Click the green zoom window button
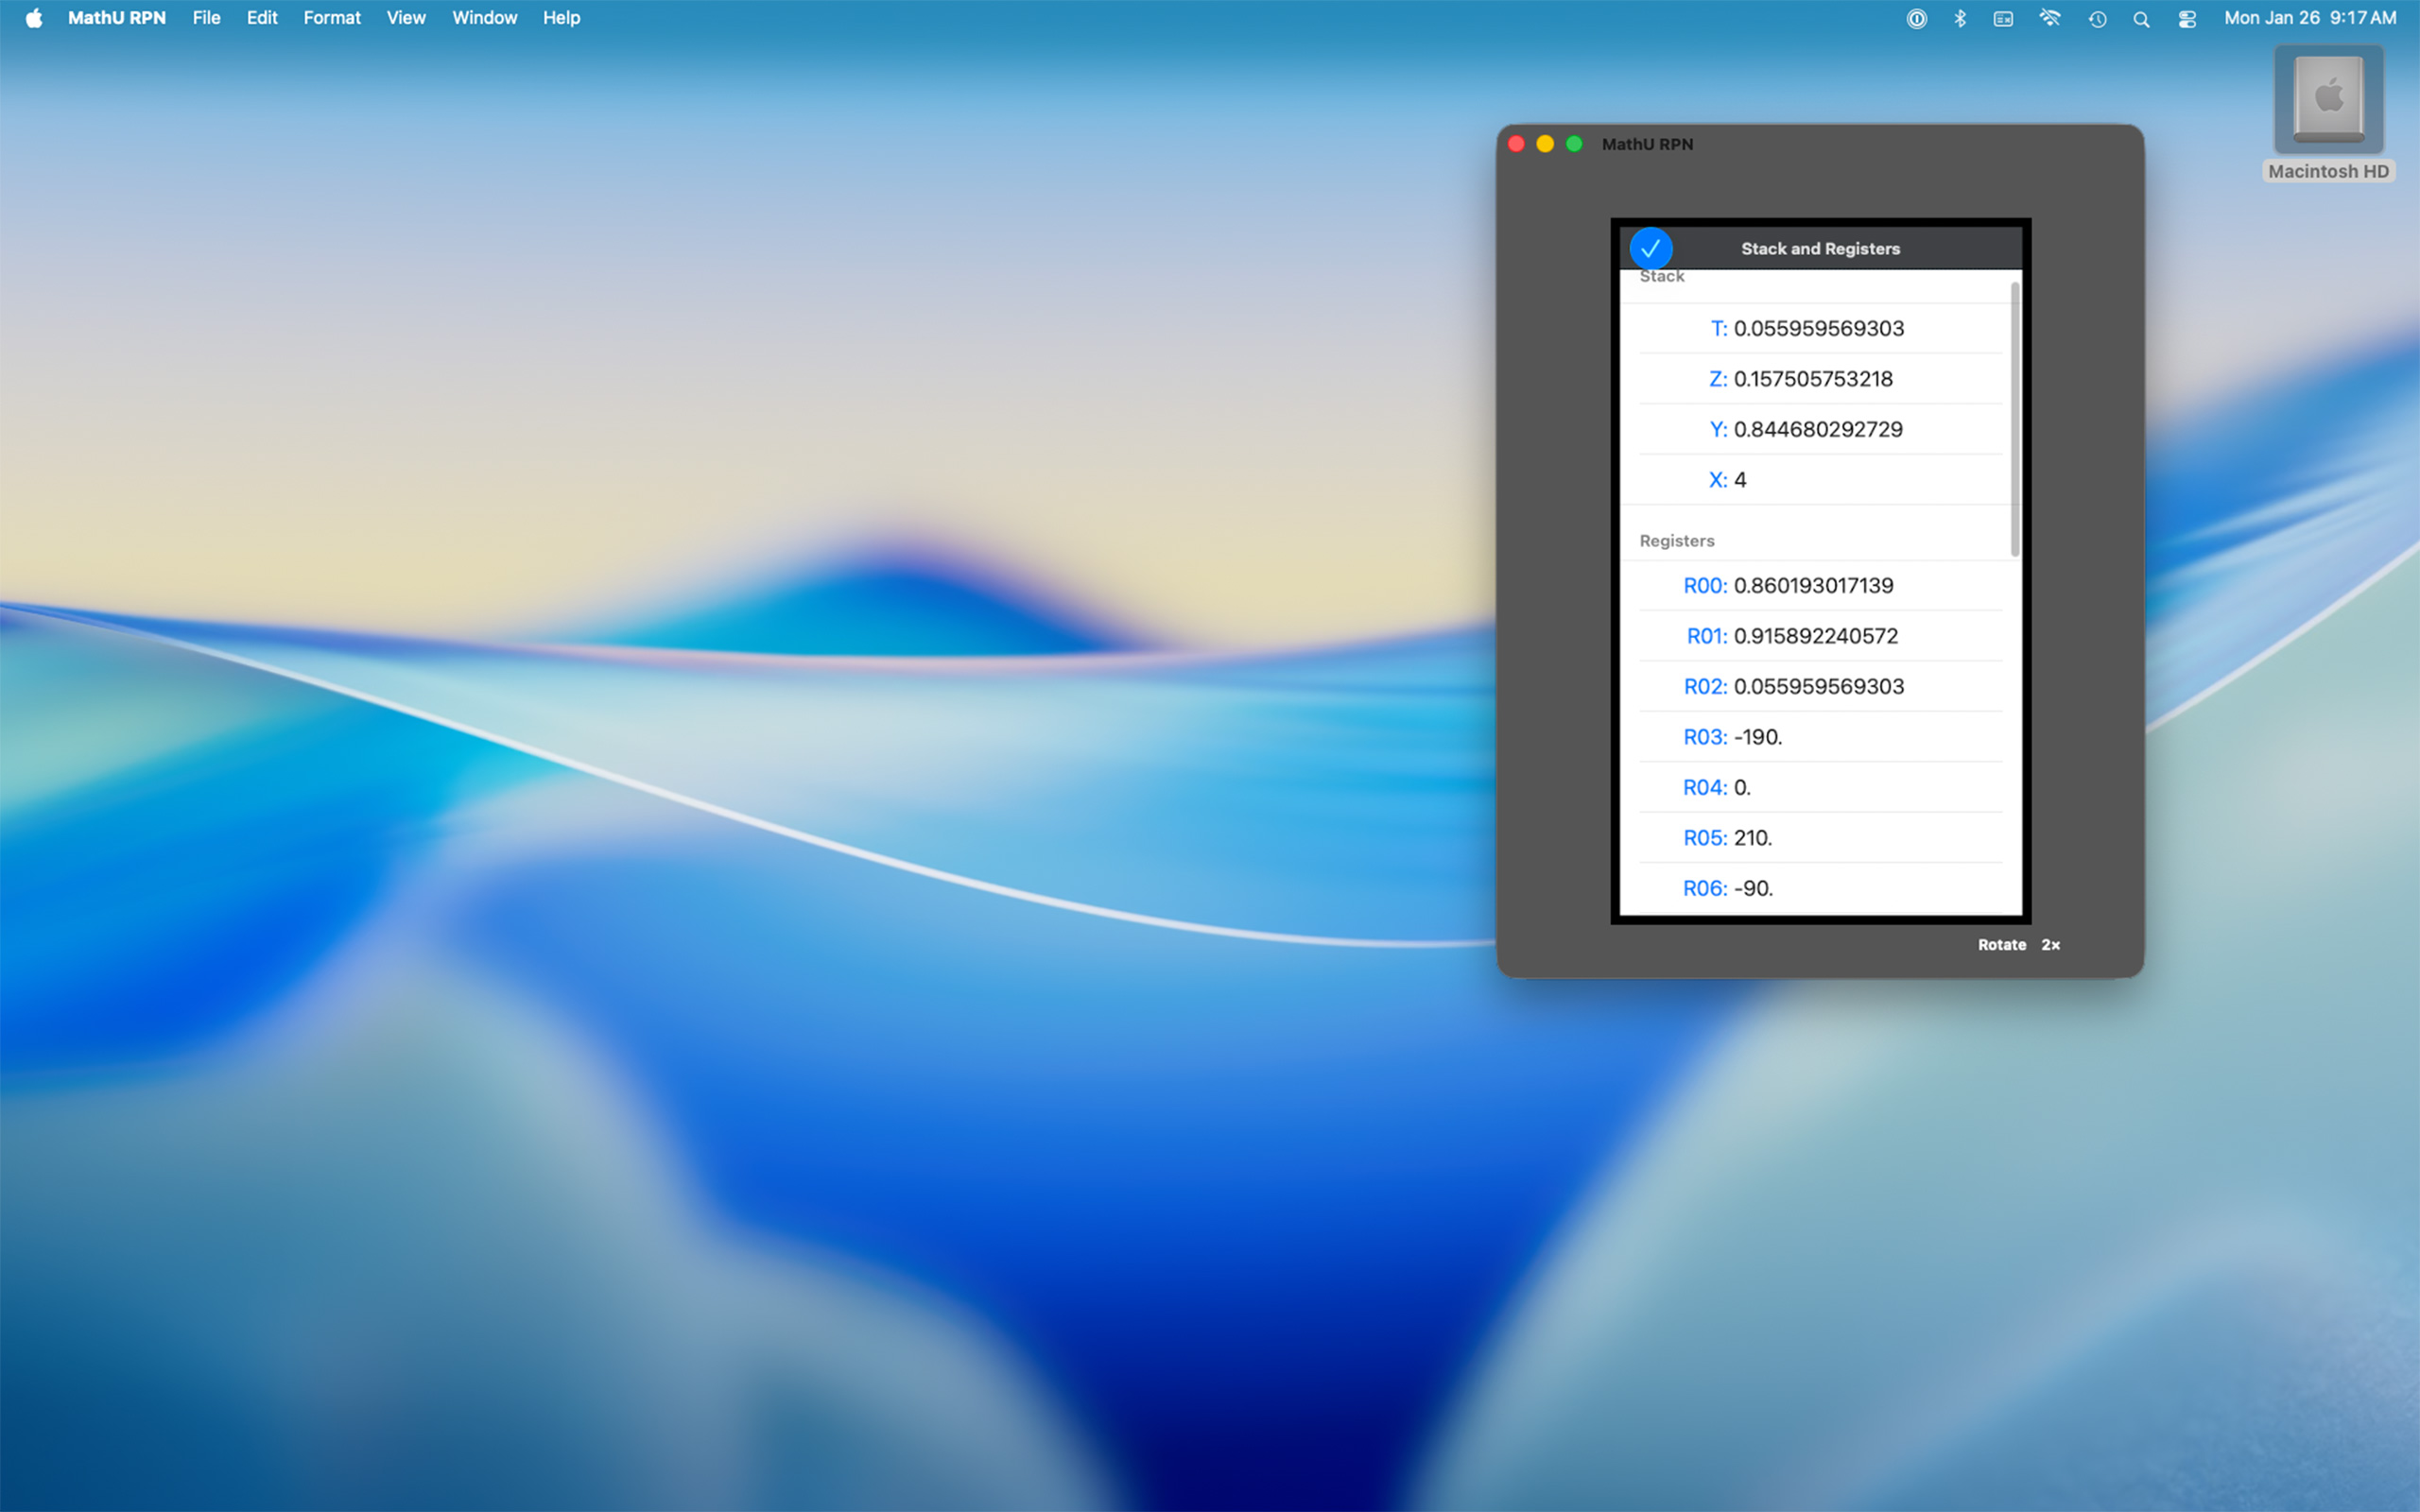2420x1512 pixels. point(1574,144)
